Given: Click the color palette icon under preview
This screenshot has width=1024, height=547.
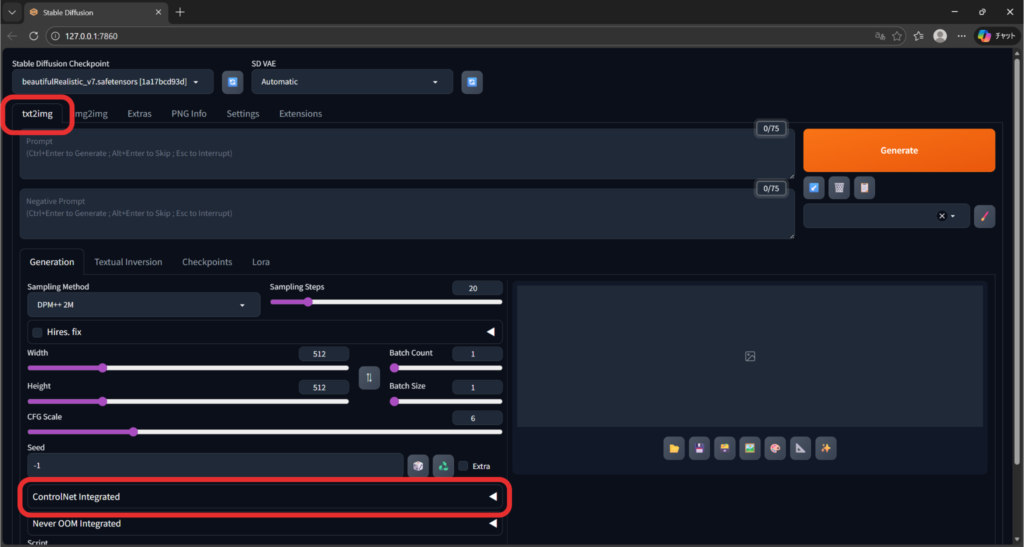Looking at the screenshot, I should 775,449.
